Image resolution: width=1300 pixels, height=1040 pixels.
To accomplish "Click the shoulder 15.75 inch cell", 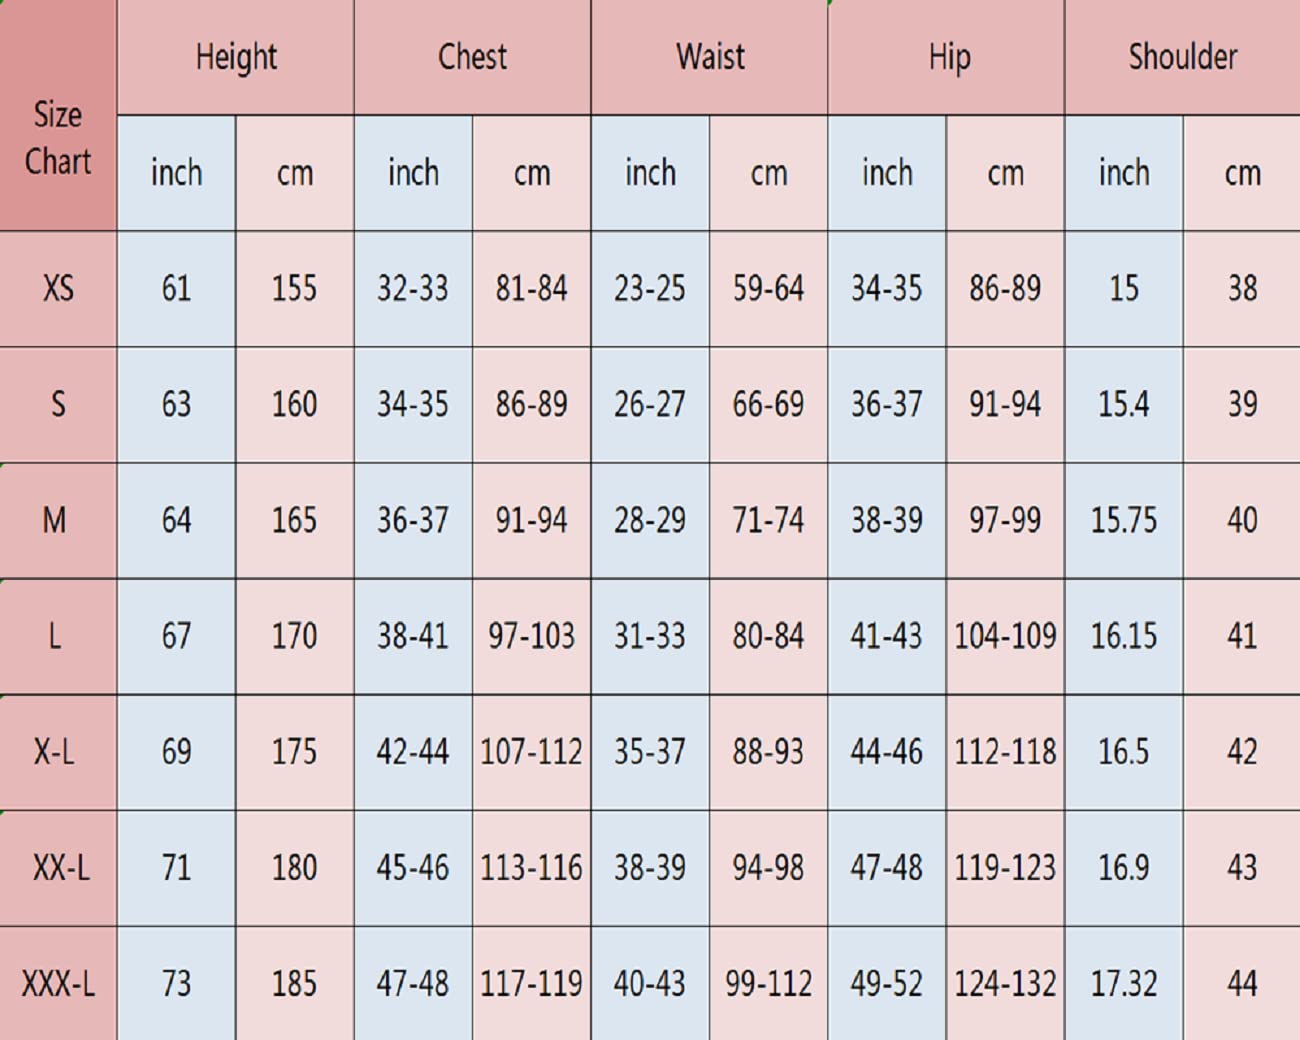I will 1123,520.
